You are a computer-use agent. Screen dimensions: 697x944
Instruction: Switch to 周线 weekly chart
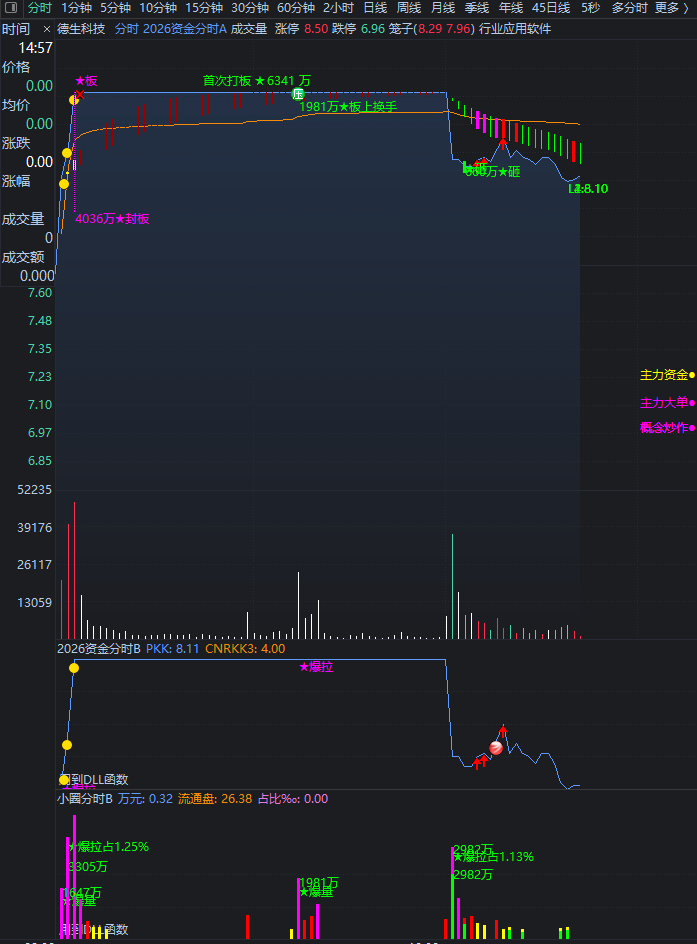click(x=409, y=8)
